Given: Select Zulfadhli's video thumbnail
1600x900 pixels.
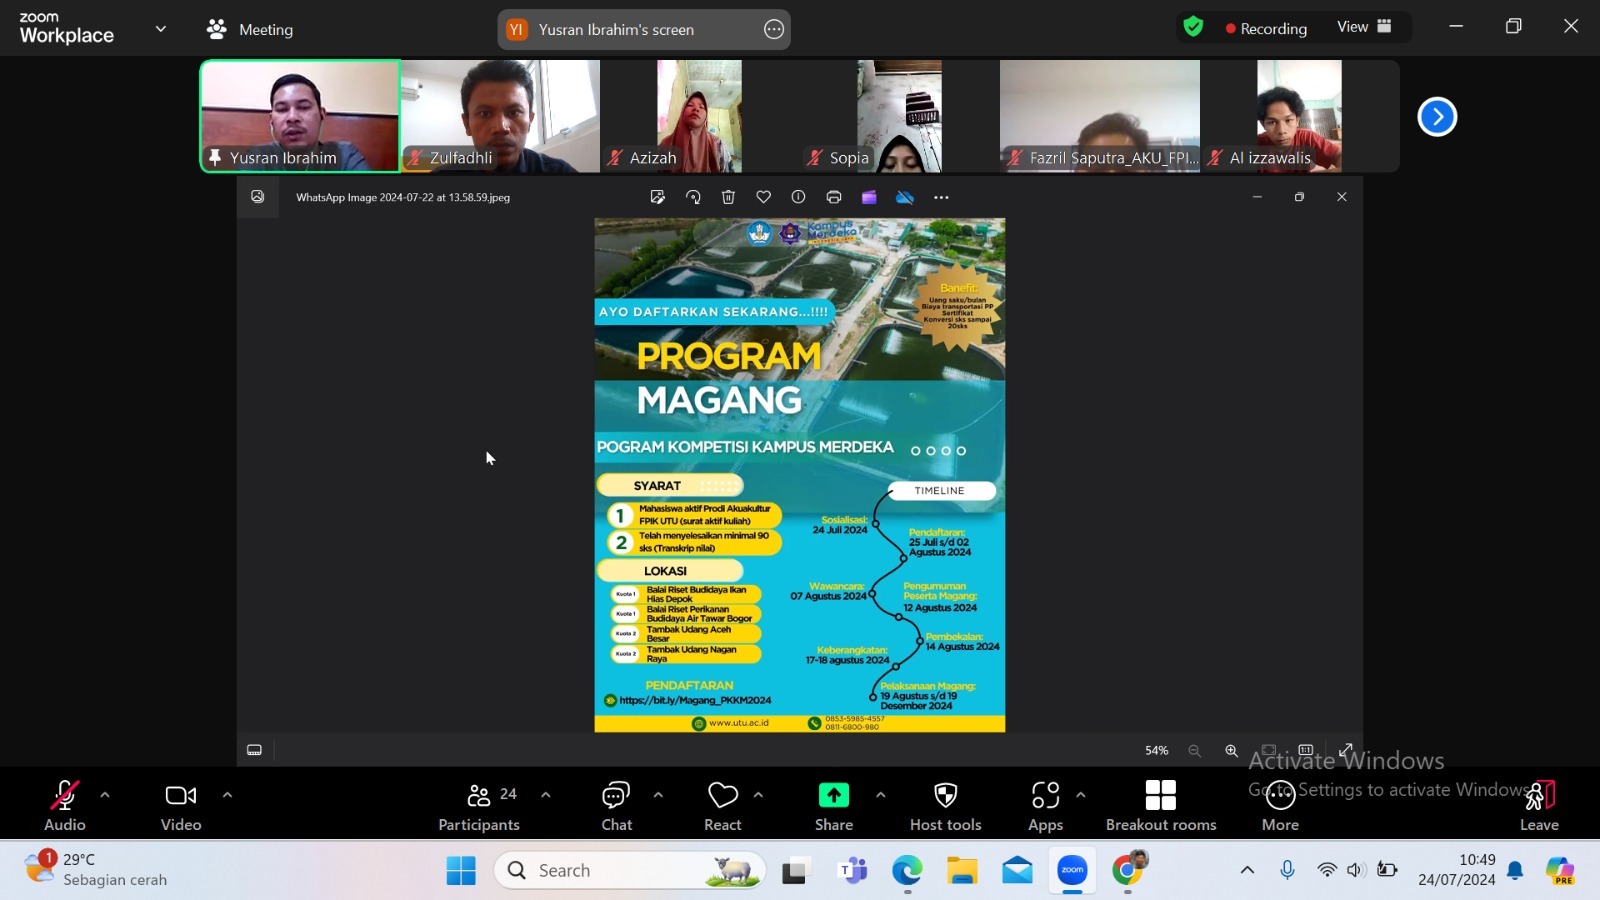Looking at the screenshot, I should [500, 116].
